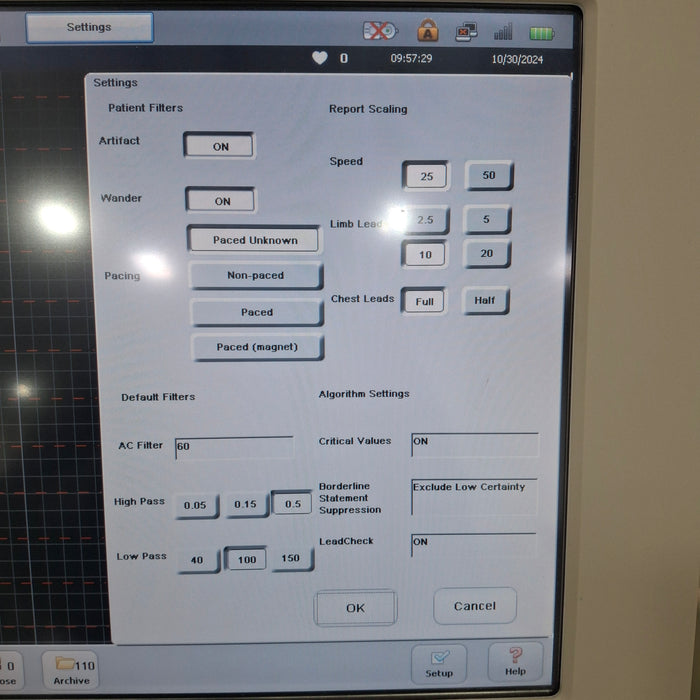This screenshot has height=700, width=700.
Task: Open Help with question mark icon
Action: click(515, 662)
